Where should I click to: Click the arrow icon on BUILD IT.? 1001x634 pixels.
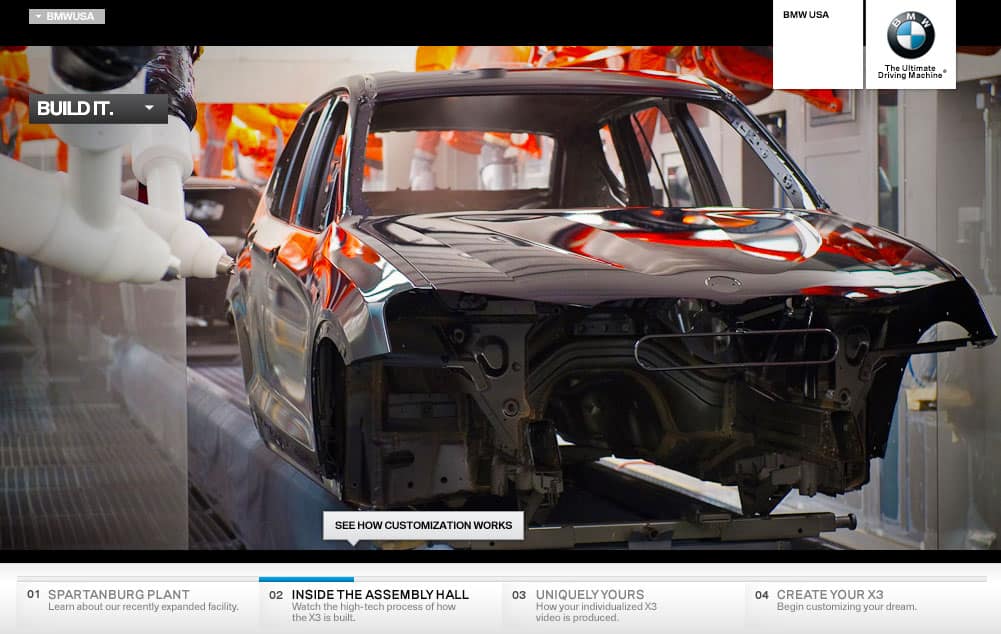[x=149, y=107]
